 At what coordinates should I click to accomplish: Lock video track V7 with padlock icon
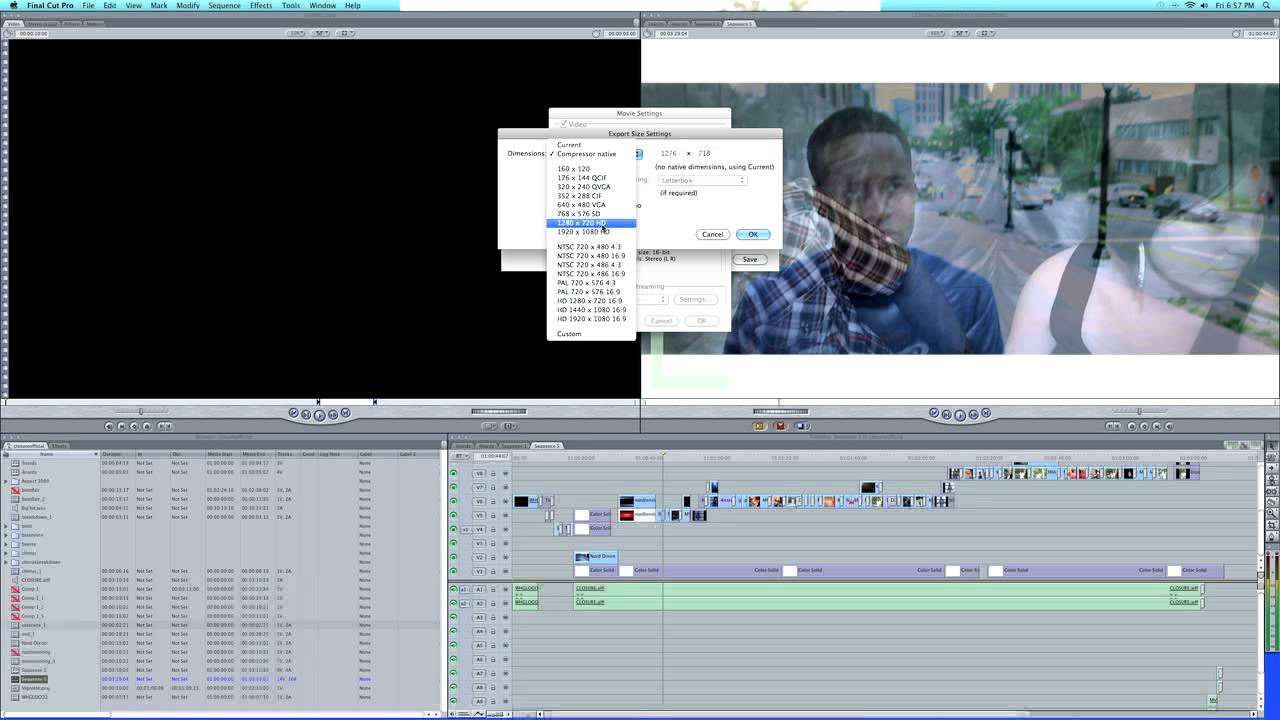493,487
